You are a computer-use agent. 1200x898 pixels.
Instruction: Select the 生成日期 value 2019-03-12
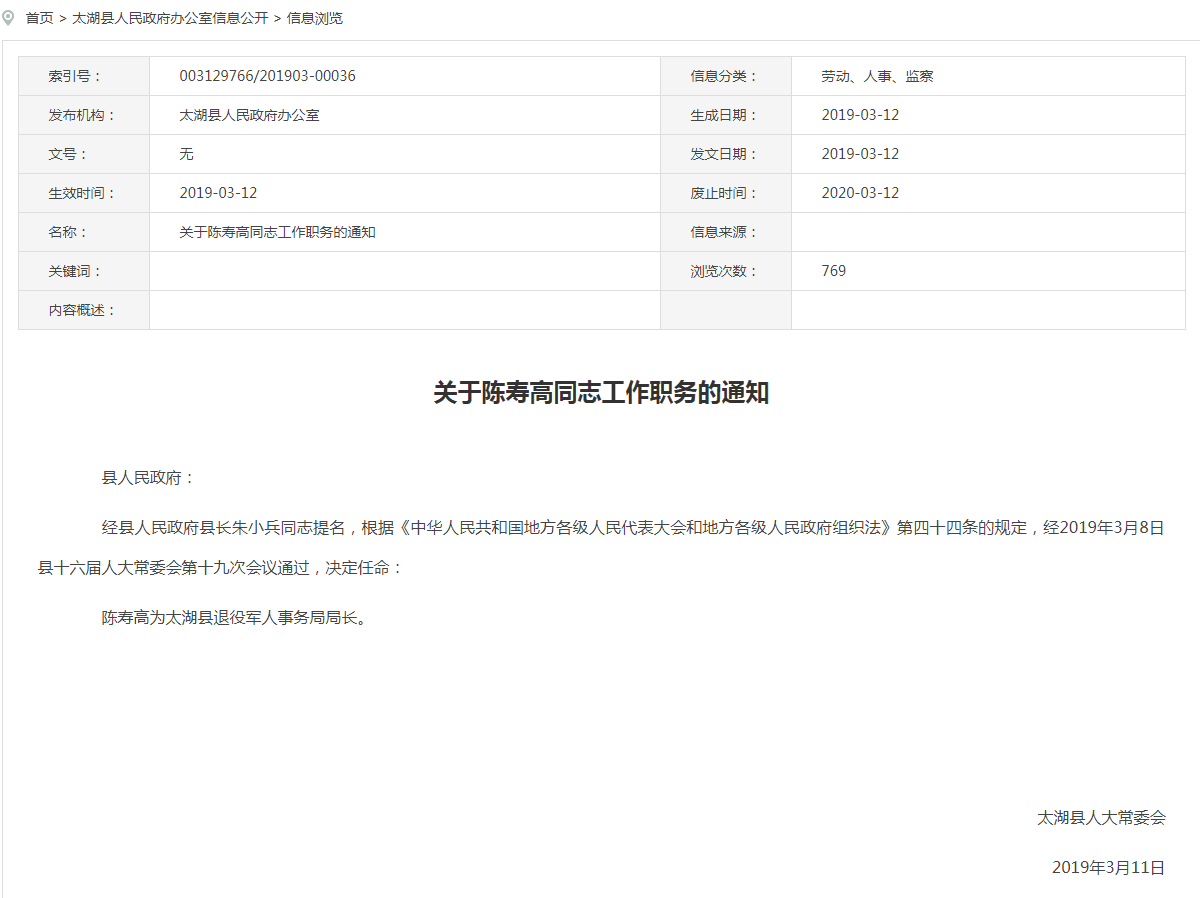(x=860, y=115)
